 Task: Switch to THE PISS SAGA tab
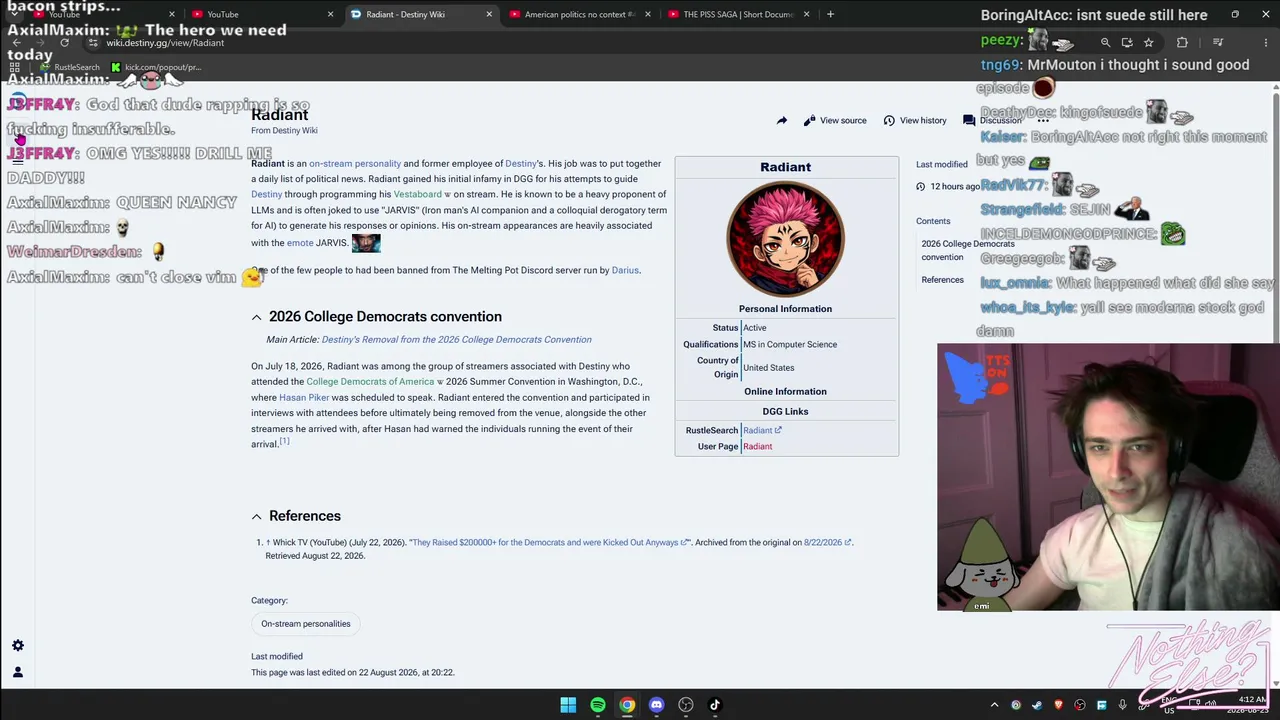pos(738,15)
